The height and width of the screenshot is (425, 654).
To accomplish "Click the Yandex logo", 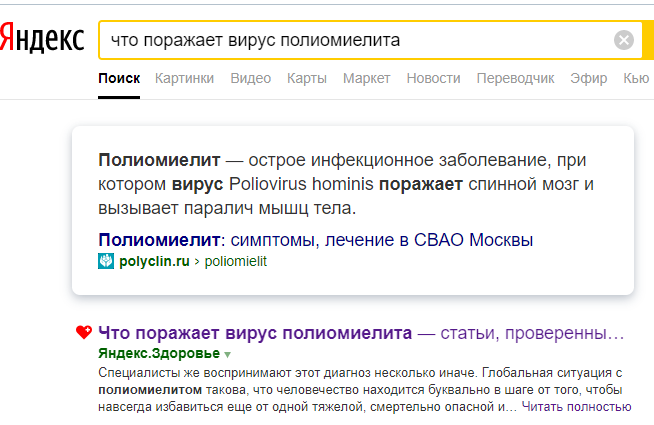I will pyautogui.click(x=42, y=40).
